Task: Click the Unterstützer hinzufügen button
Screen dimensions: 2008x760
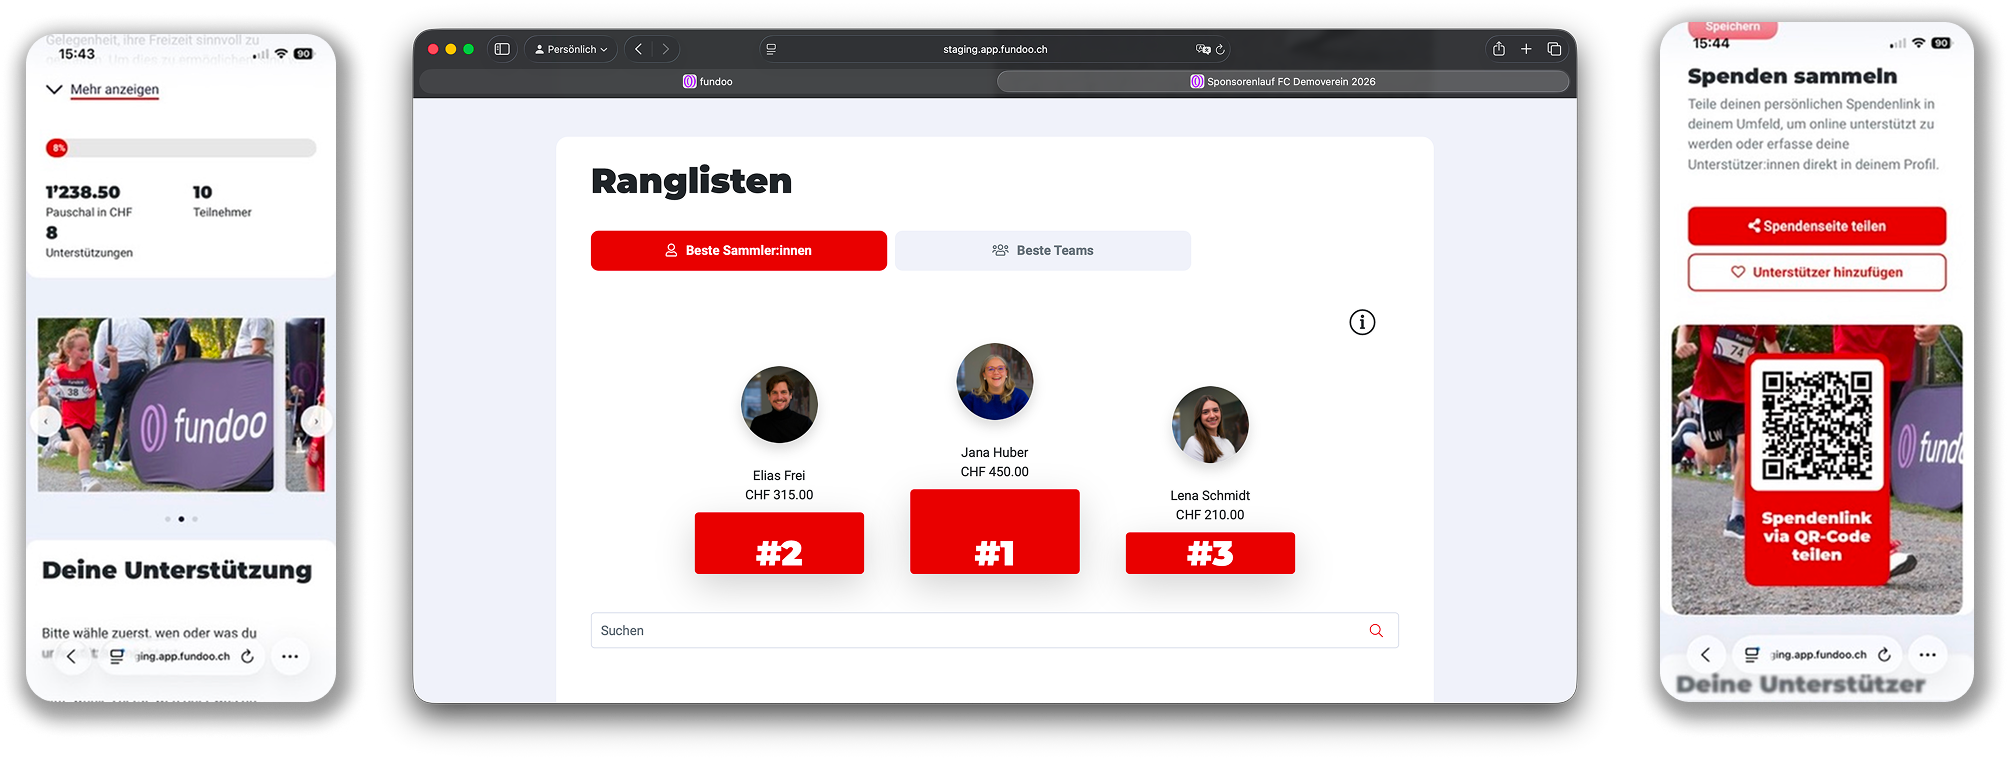Action: coord(1816,272)
